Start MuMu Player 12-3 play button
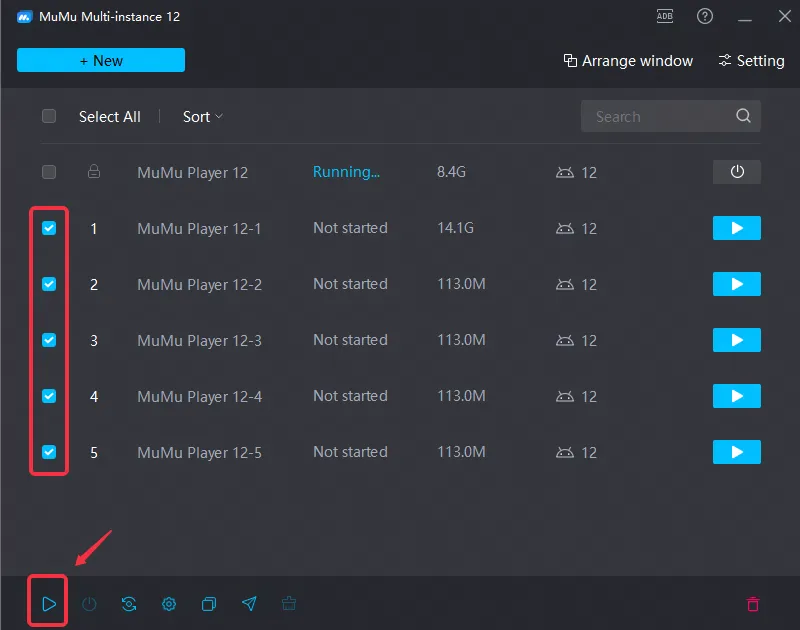The image size is (800, 630). click(x=736, y=340)
